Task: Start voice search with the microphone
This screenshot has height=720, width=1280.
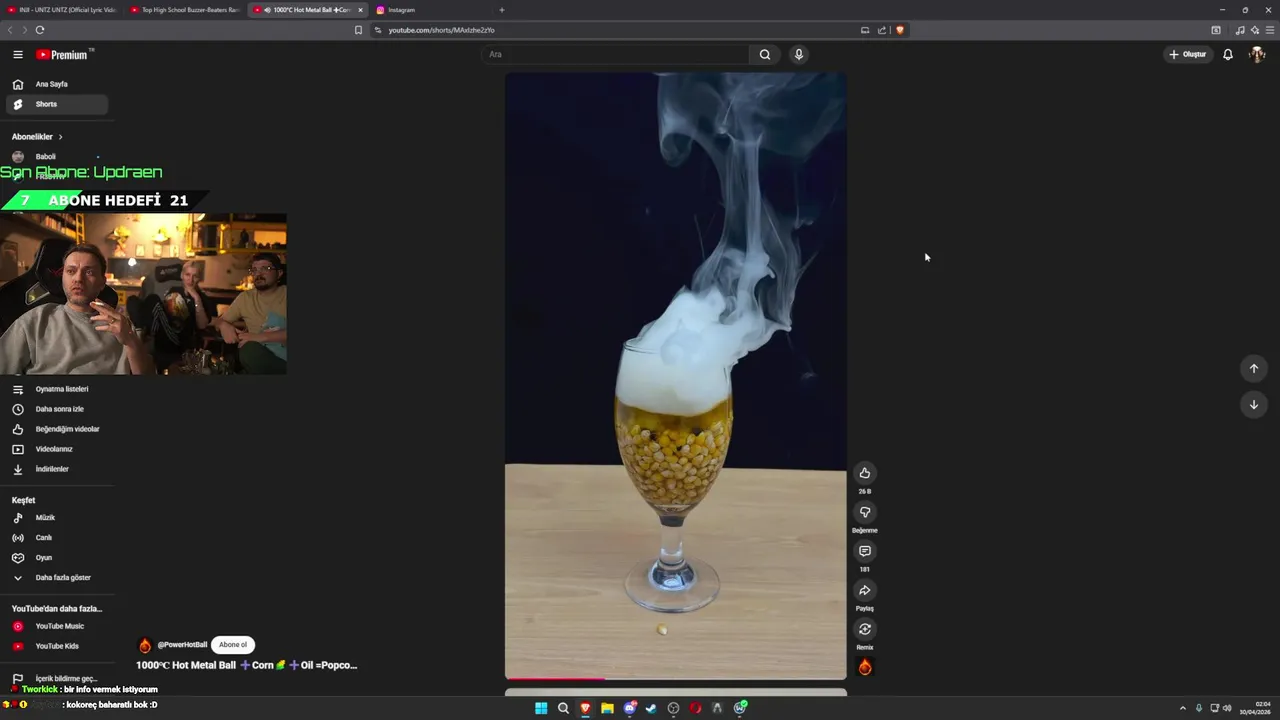Action: pyautogui.click(x=798, y=55)
